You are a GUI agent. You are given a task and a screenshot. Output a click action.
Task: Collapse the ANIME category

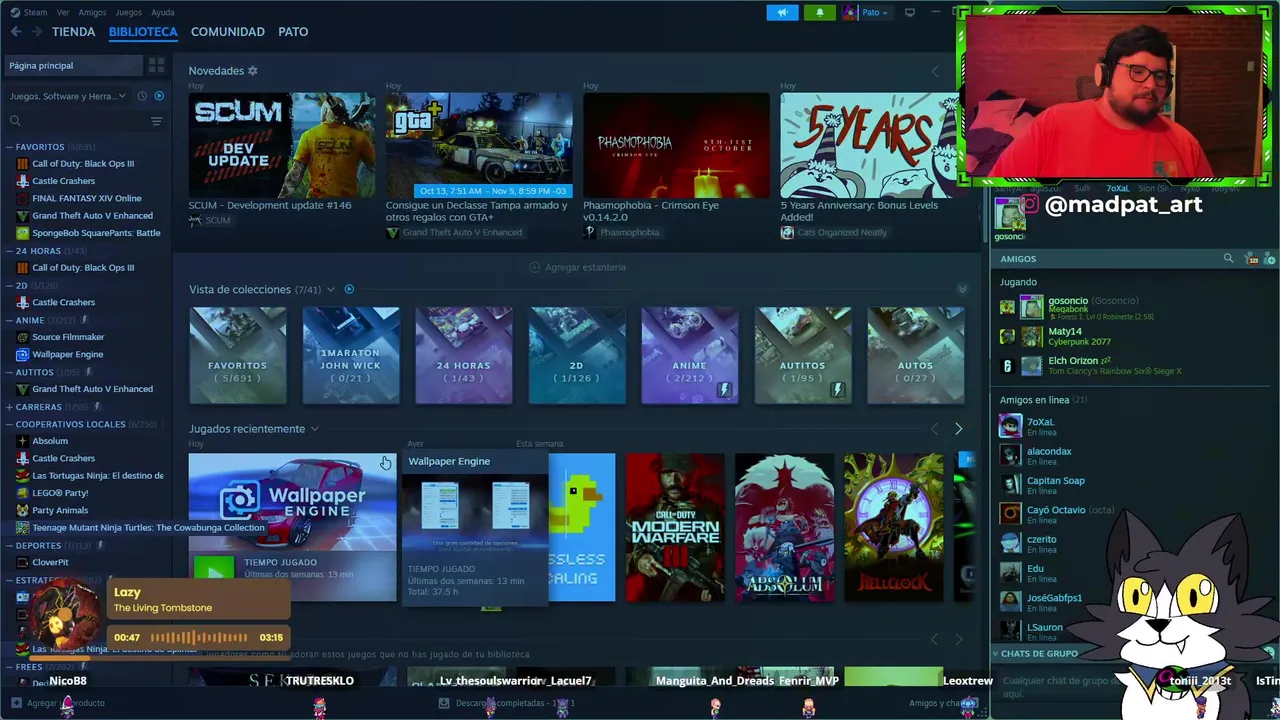[x=9, y=320]
